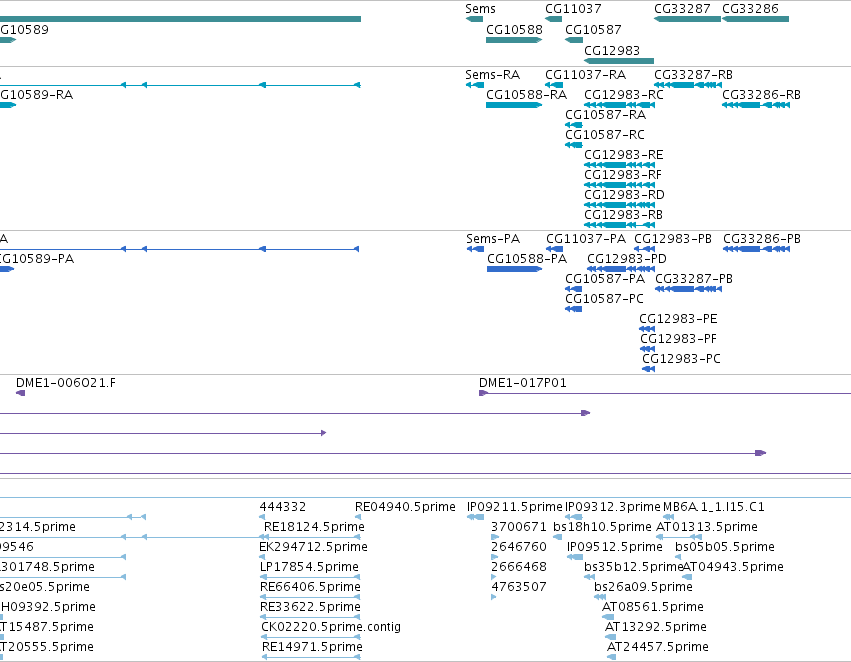Select the CG11037 gene label

coord(573,9)
